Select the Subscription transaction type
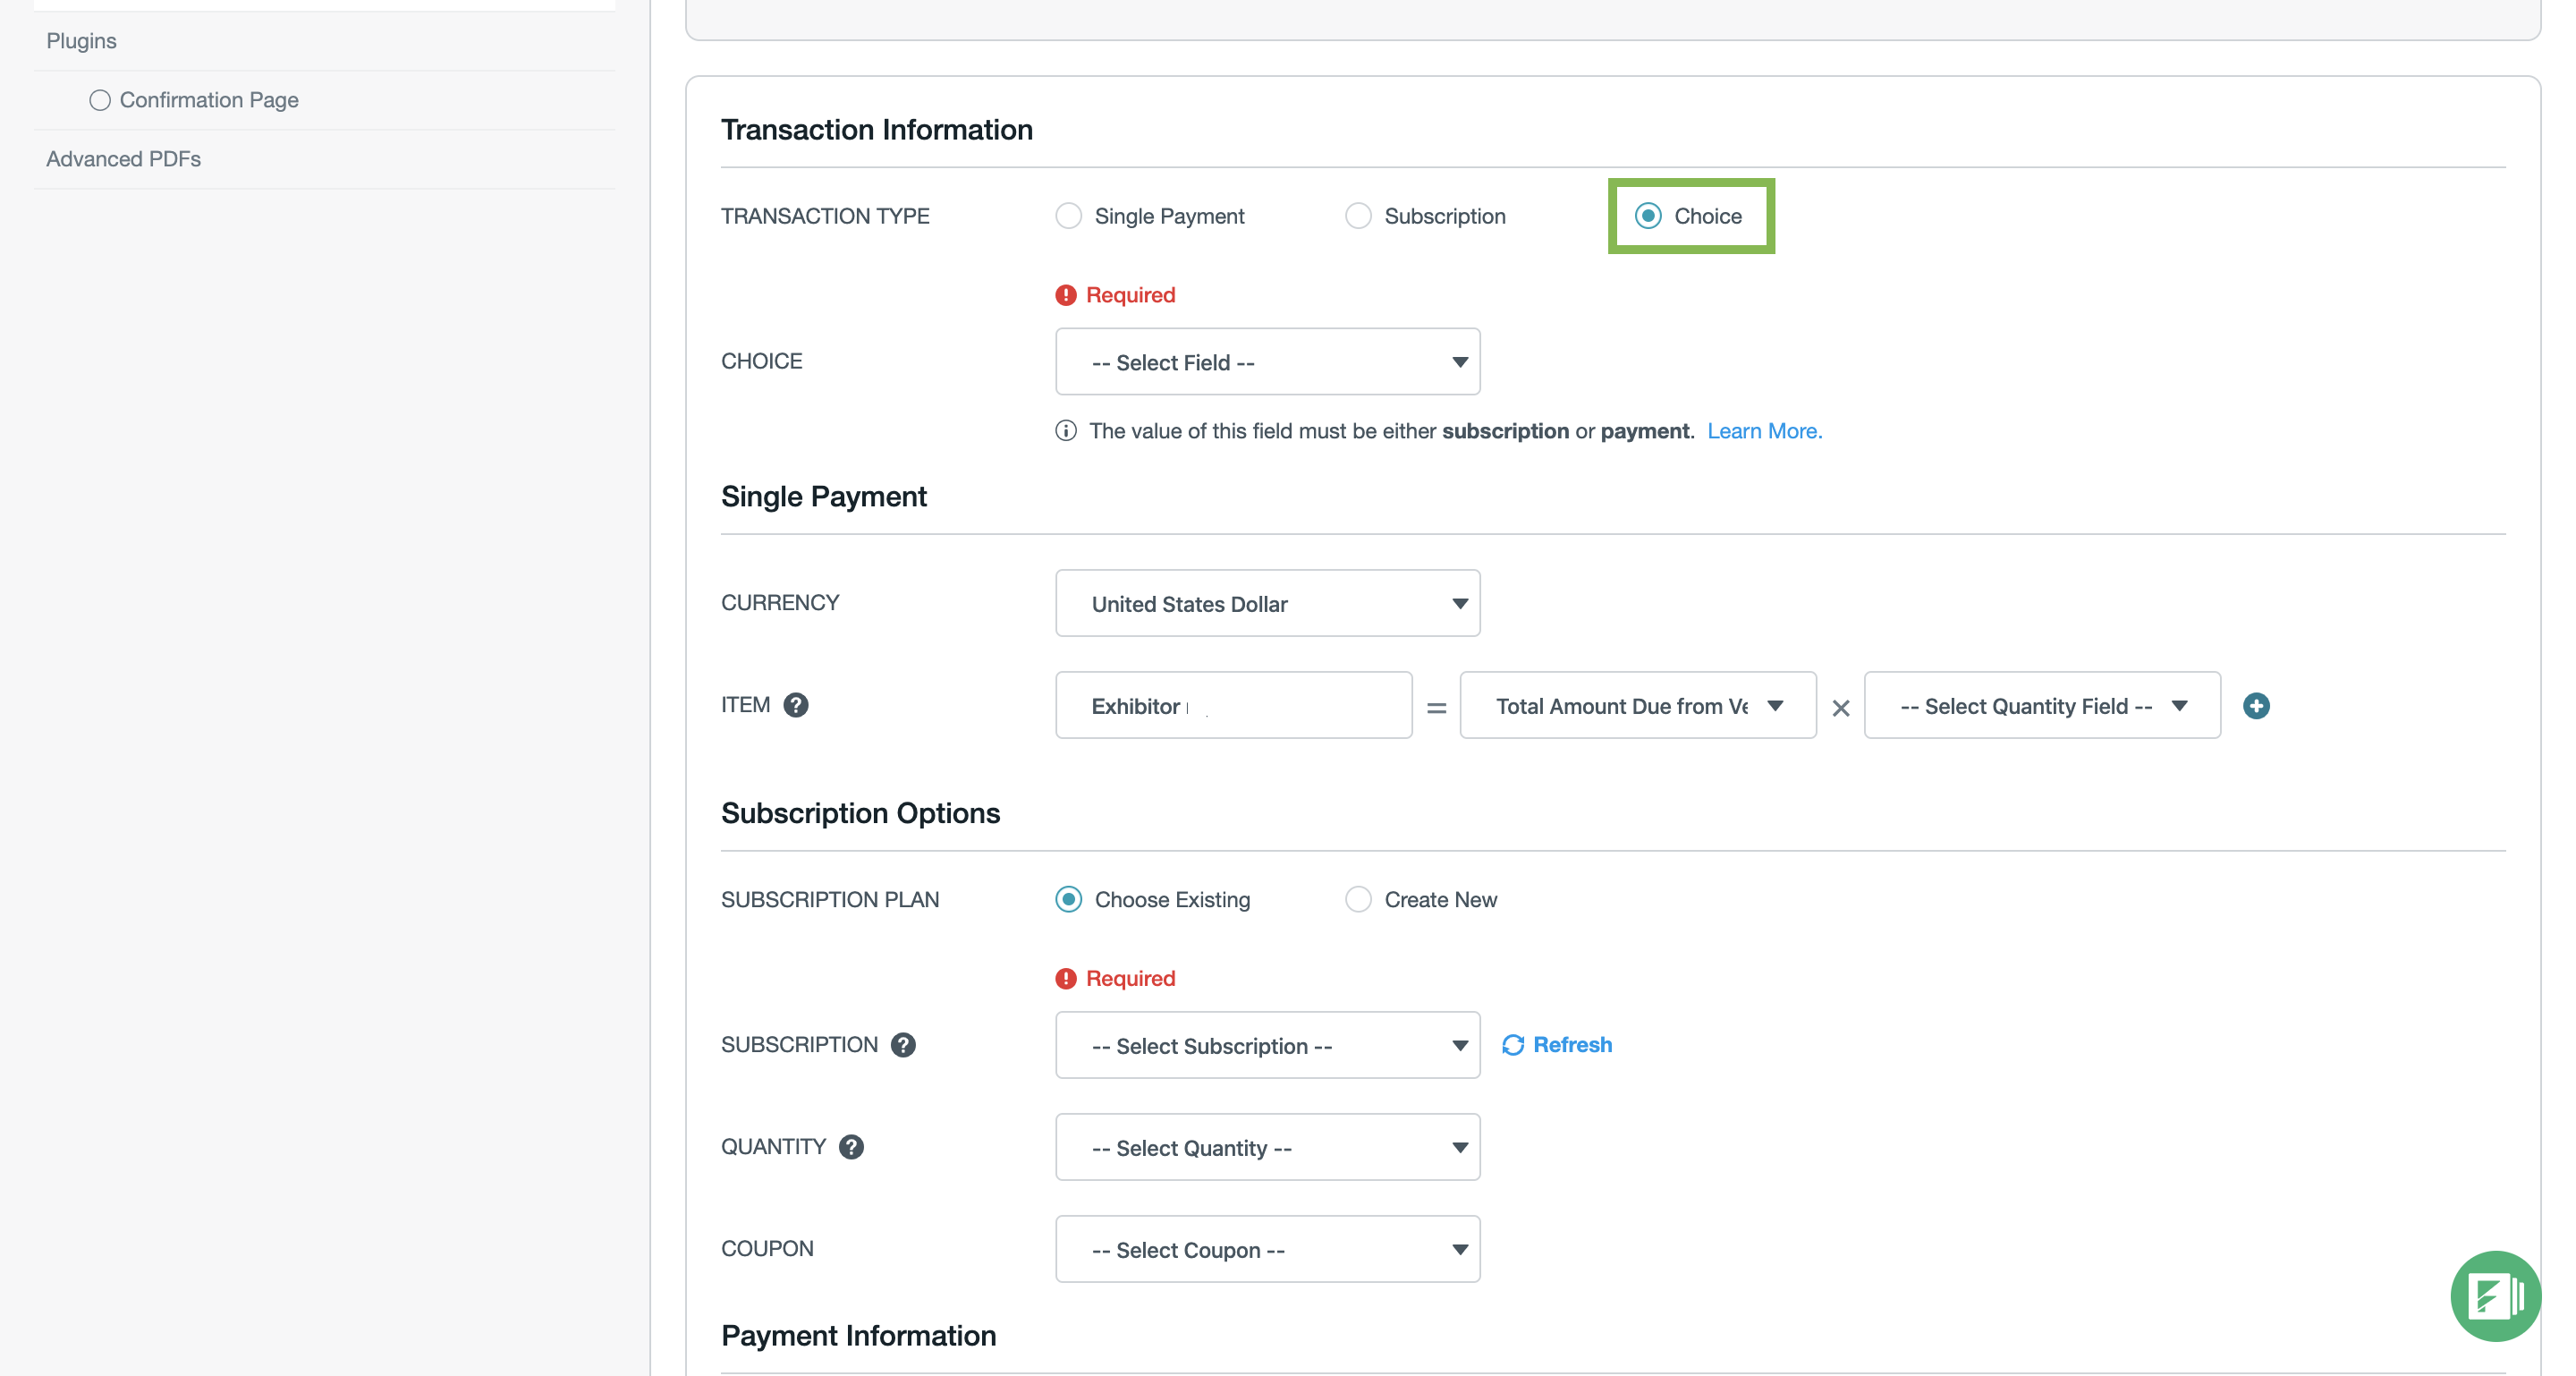Viewport: 2576px width, 1376px height. (1358, 216)
